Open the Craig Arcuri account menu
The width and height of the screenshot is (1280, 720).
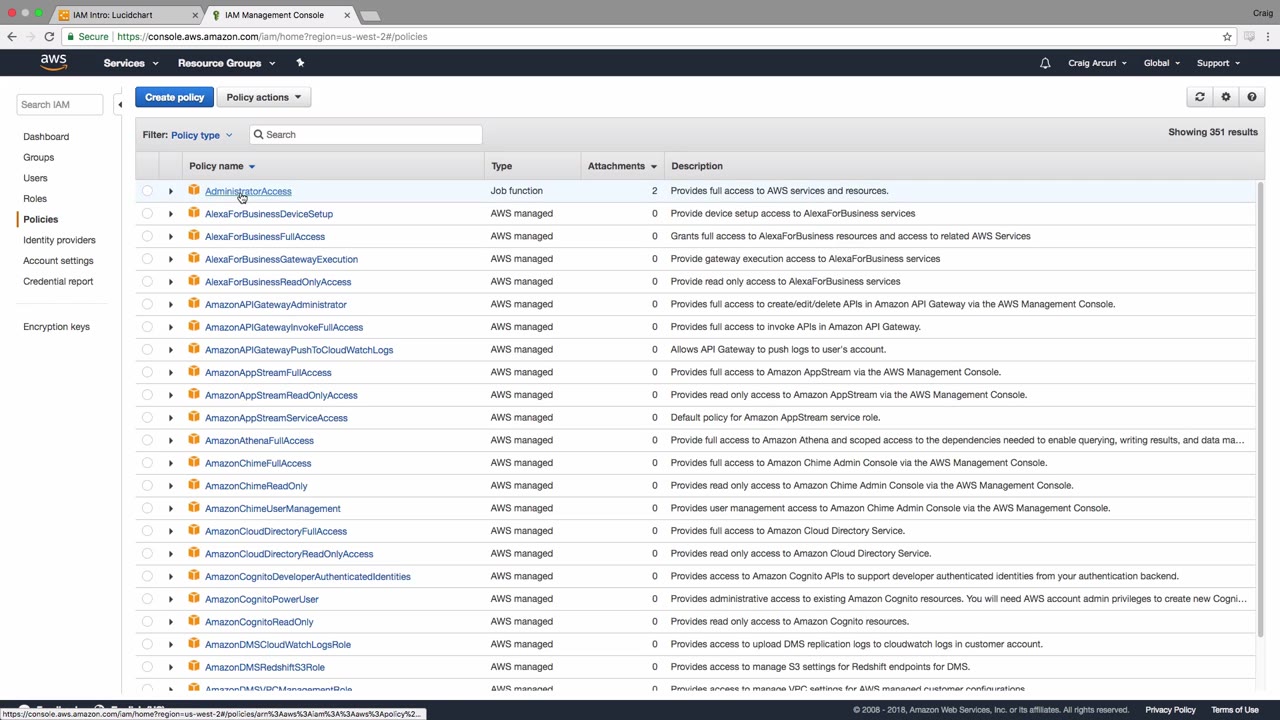click(x=1097, y=63)
